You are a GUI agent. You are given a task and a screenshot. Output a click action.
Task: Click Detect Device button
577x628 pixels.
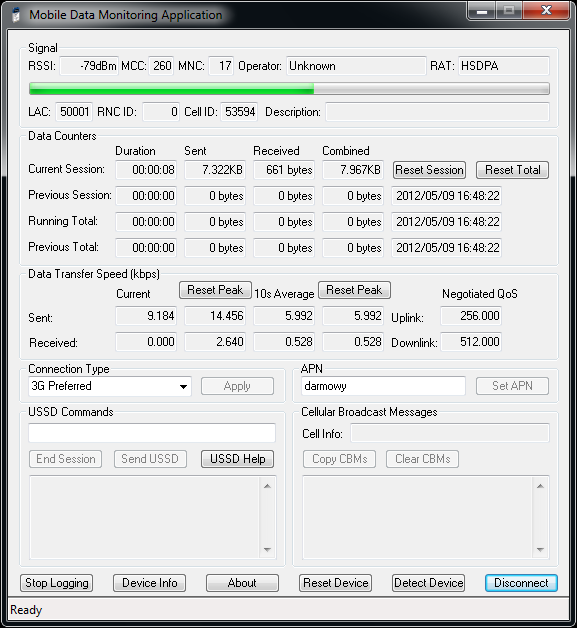coord(428,583)
